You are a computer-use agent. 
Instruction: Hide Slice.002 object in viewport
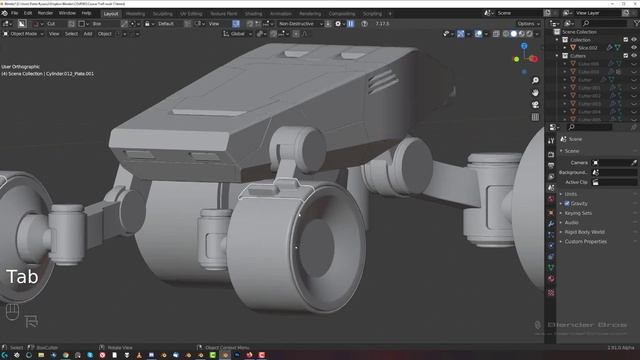tap(634, 48)
